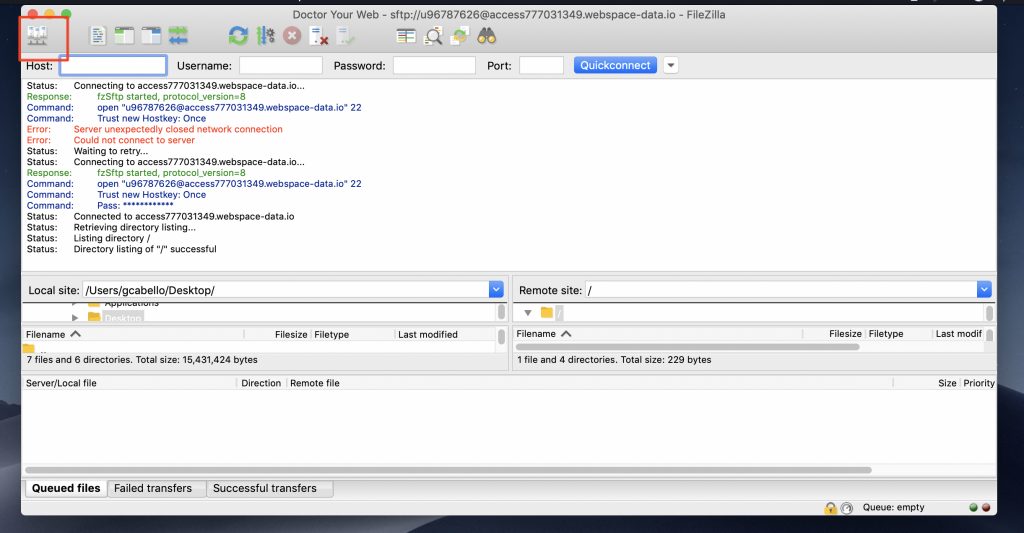Image resolution: width=1024 pixels, height=533 pixels.
Task: Open the Site Manager icon
Action: tap(37, 36)
